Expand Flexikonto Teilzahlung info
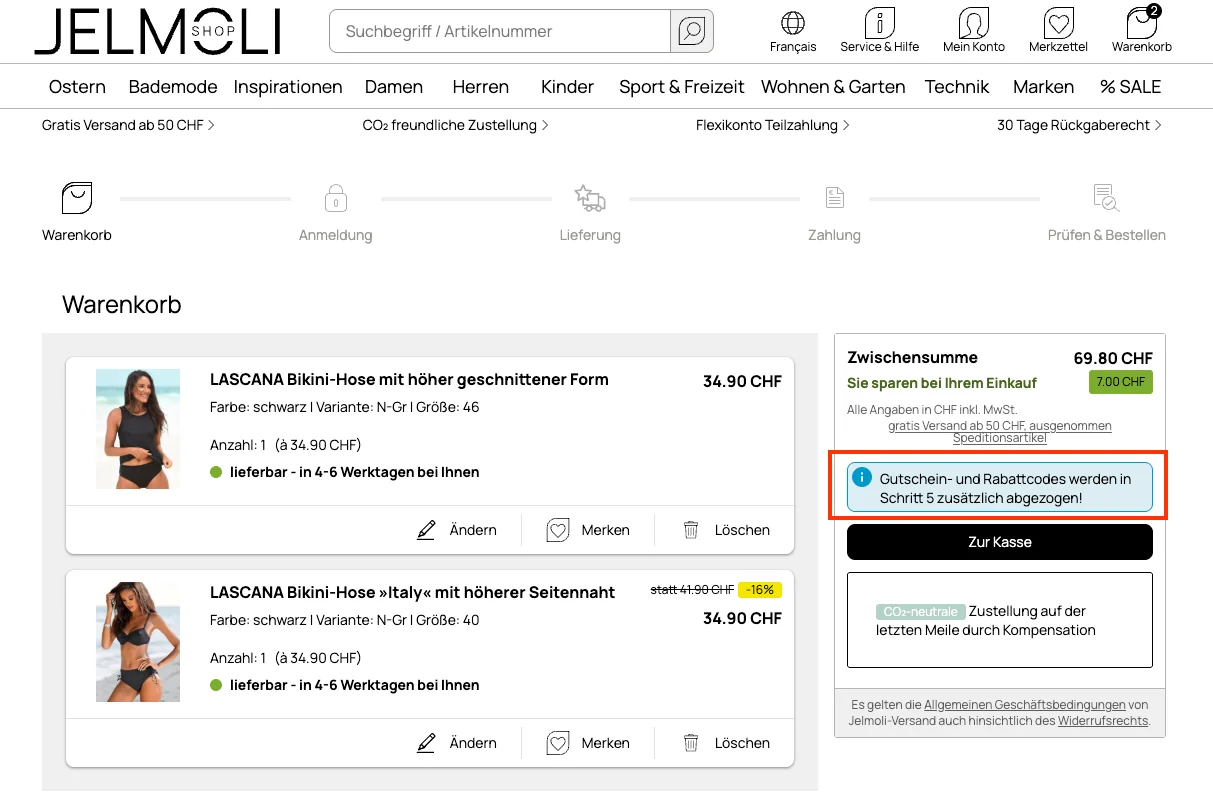1213x806 pixels. tap(773, 125)
